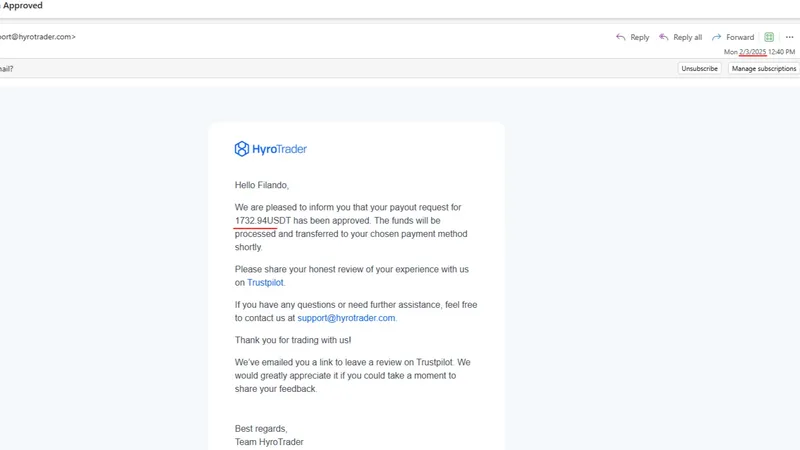Click the Thank you for trading line
This screenshot has height=450, width=800.
pyautogui.click(x=293, y=340)
